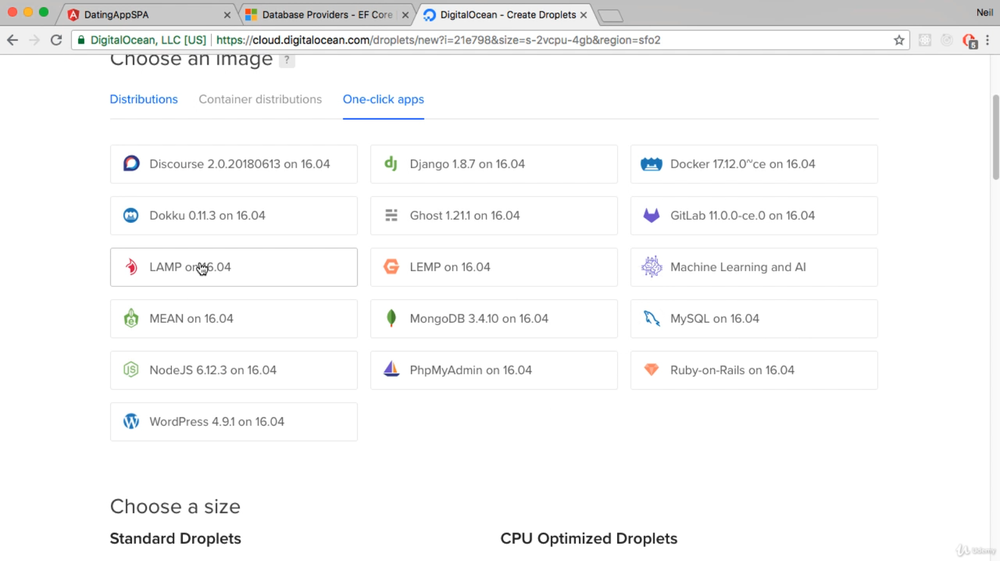Click the Ruby-on-Rails gem icon

pyautogui.click(x=651, y=370)
